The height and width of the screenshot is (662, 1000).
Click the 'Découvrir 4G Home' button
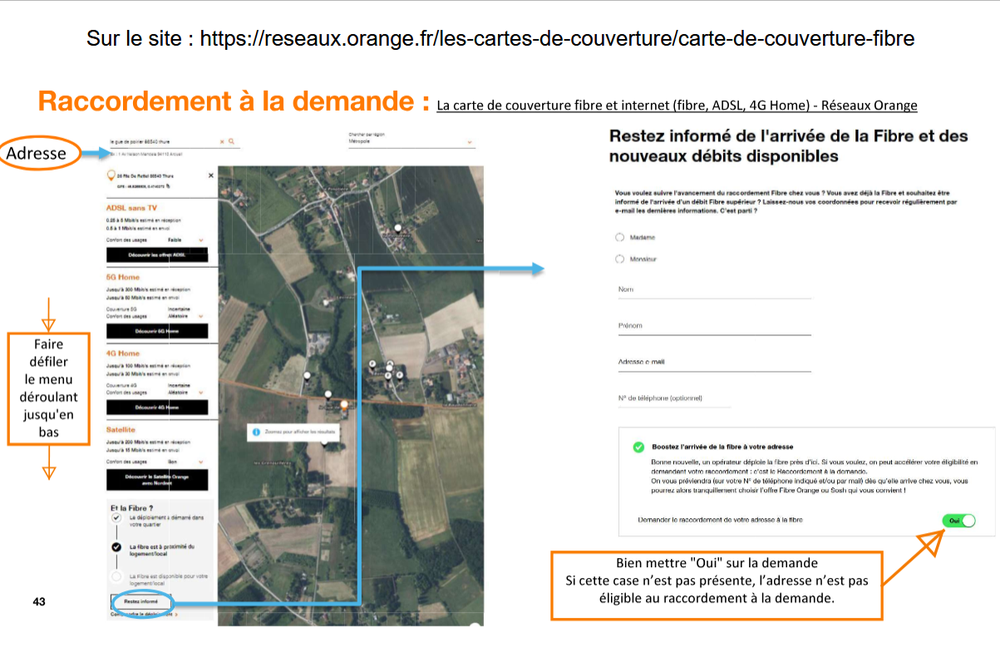point(157,407)
